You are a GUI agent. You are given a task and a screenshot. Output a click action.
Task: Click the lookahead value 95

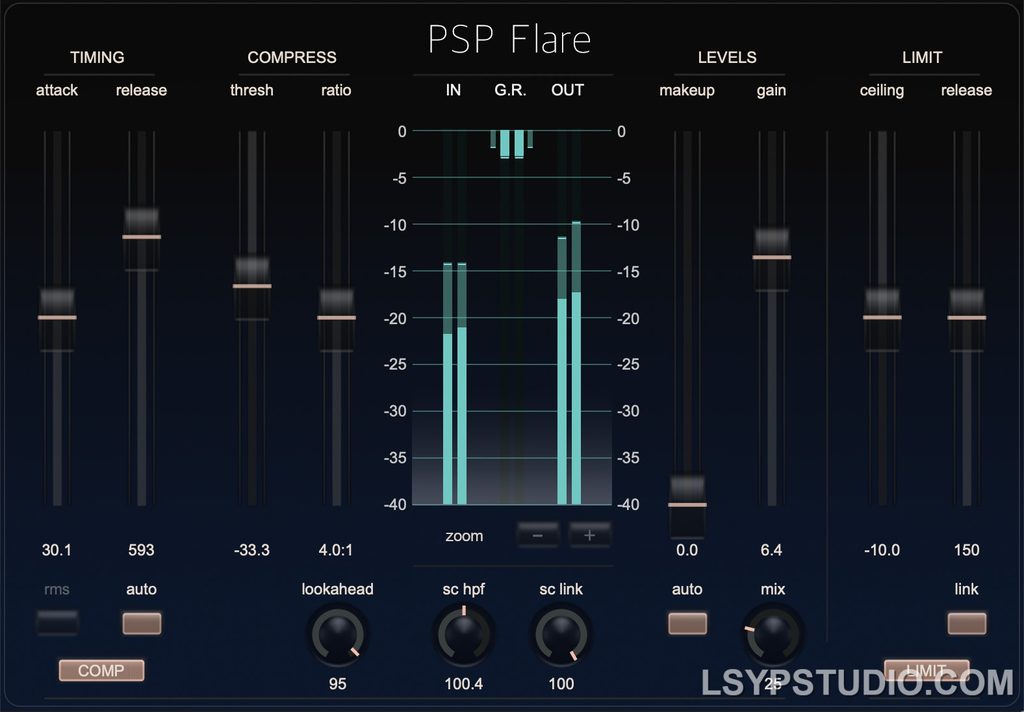[338, 684]
